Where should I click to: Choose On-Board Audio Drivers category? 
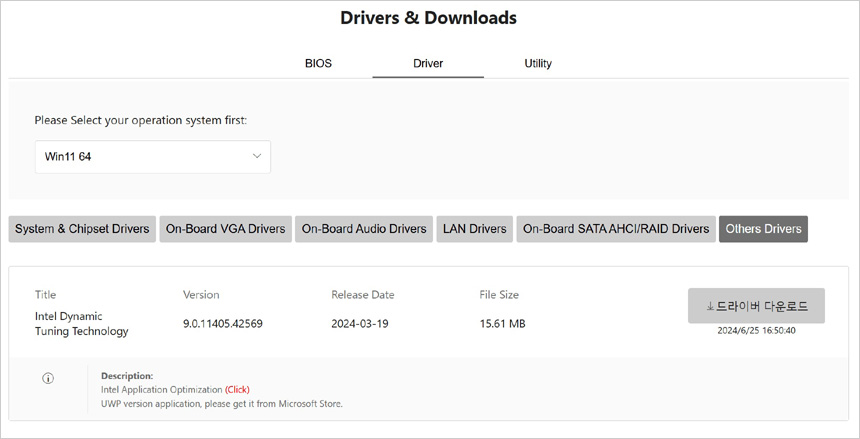364,229
